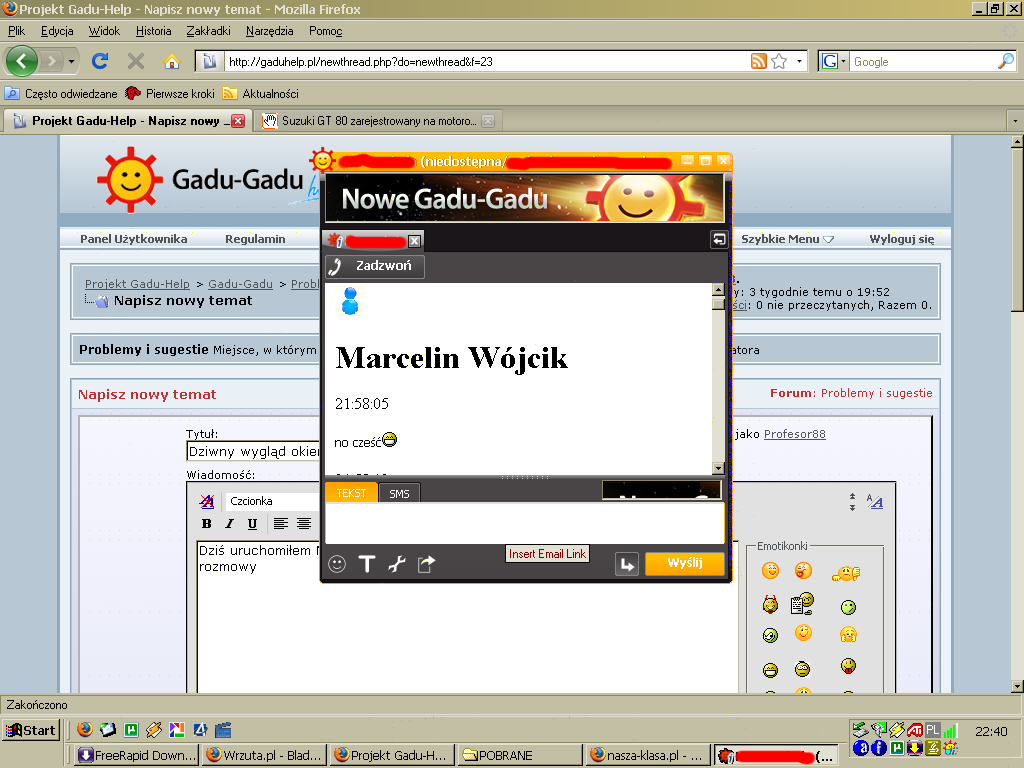Select the SMS tab in the chat window
1024x768 pixels.
coord(399,494)
